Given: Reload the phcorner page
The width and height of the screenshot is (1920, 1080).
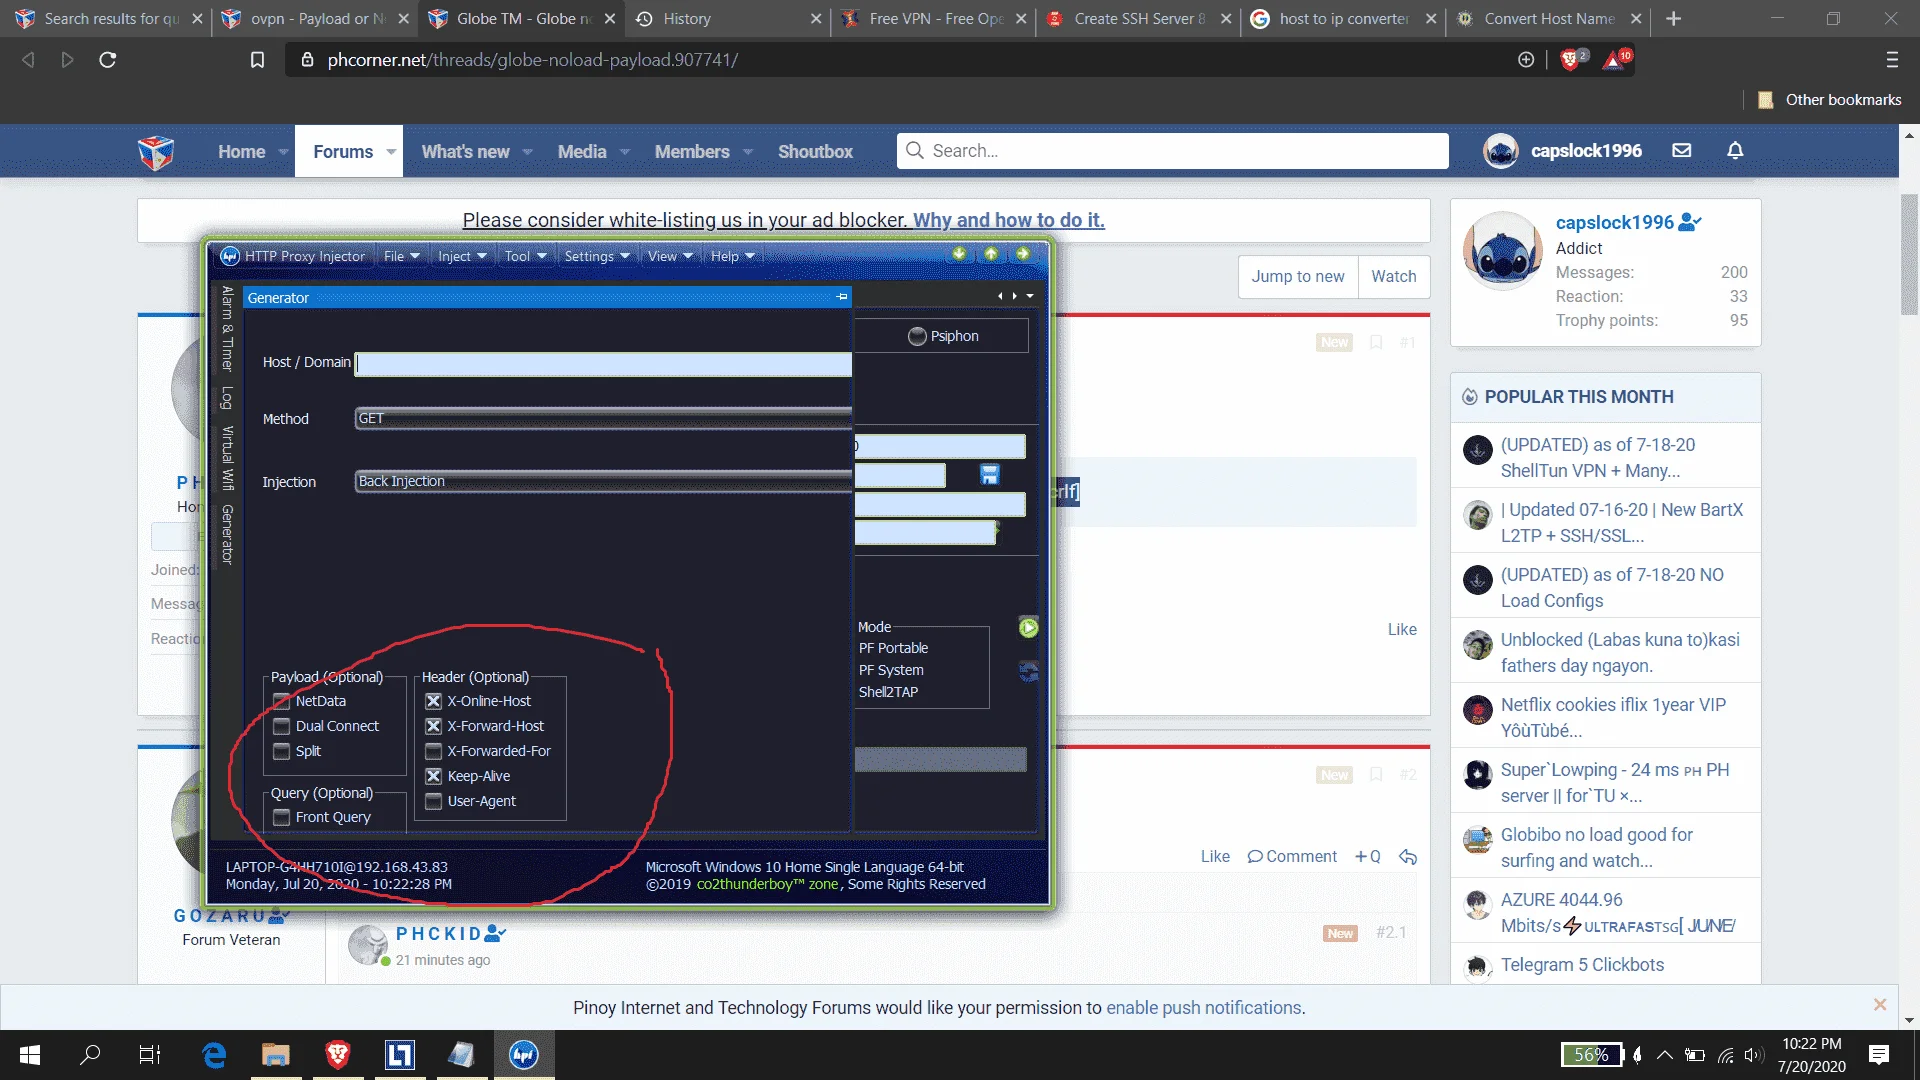Looking at the screenshot, I should [x=108, y=60].
